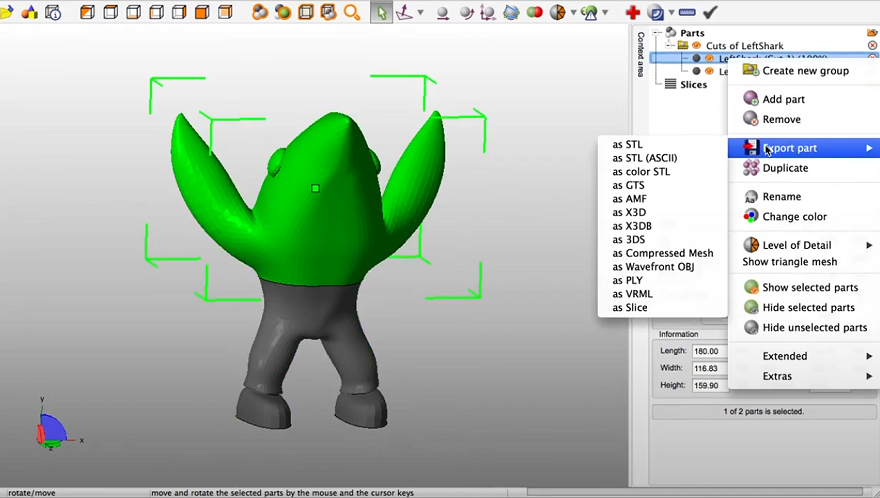Zoom to all parts icon
Viewport: 880px width, 498px height.
(x=260, y=12)
